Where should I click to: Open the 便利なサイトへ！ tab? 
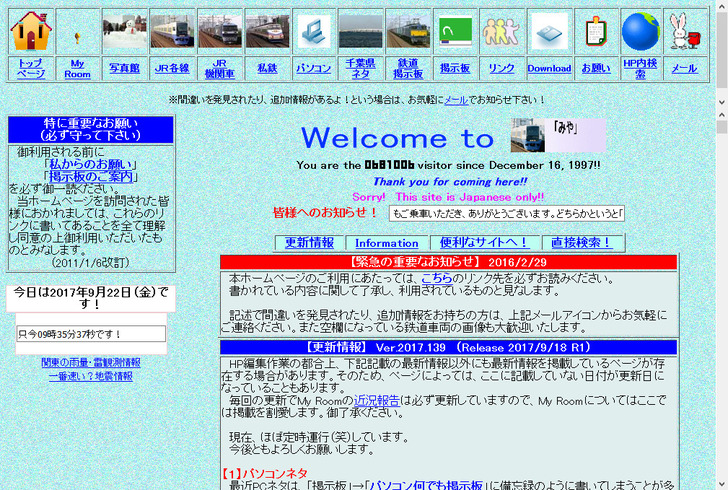[484, 243]
